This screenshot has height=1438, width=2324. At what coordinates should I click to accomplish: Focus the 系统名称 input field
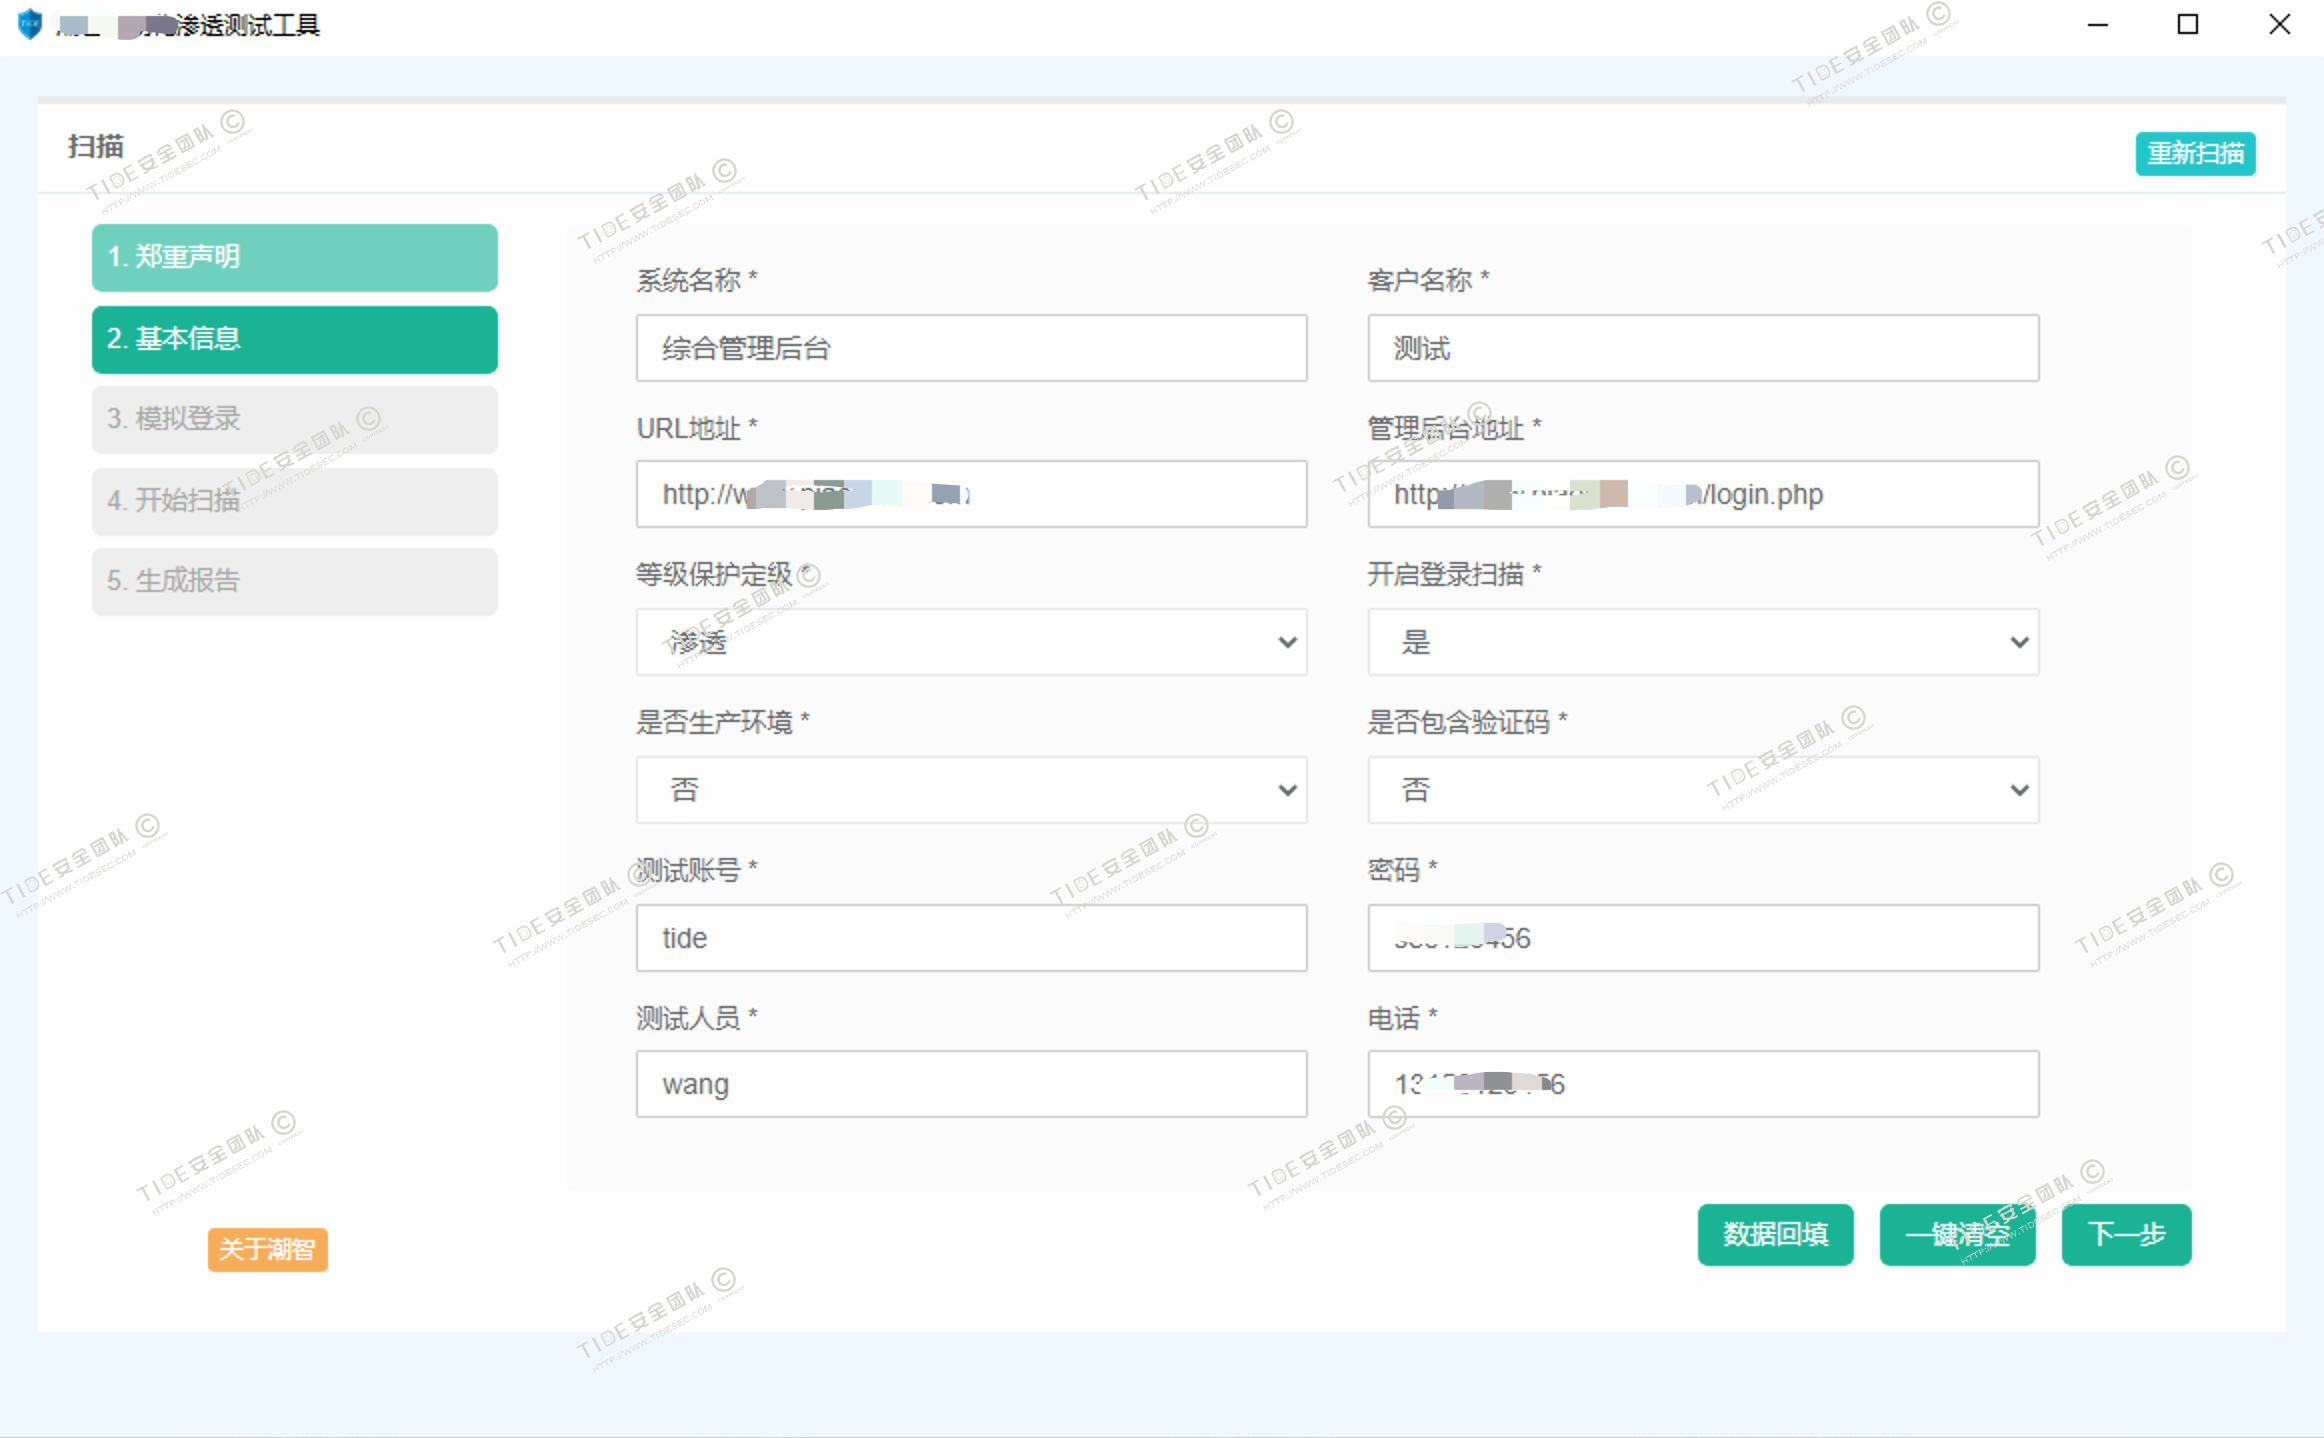971,348
